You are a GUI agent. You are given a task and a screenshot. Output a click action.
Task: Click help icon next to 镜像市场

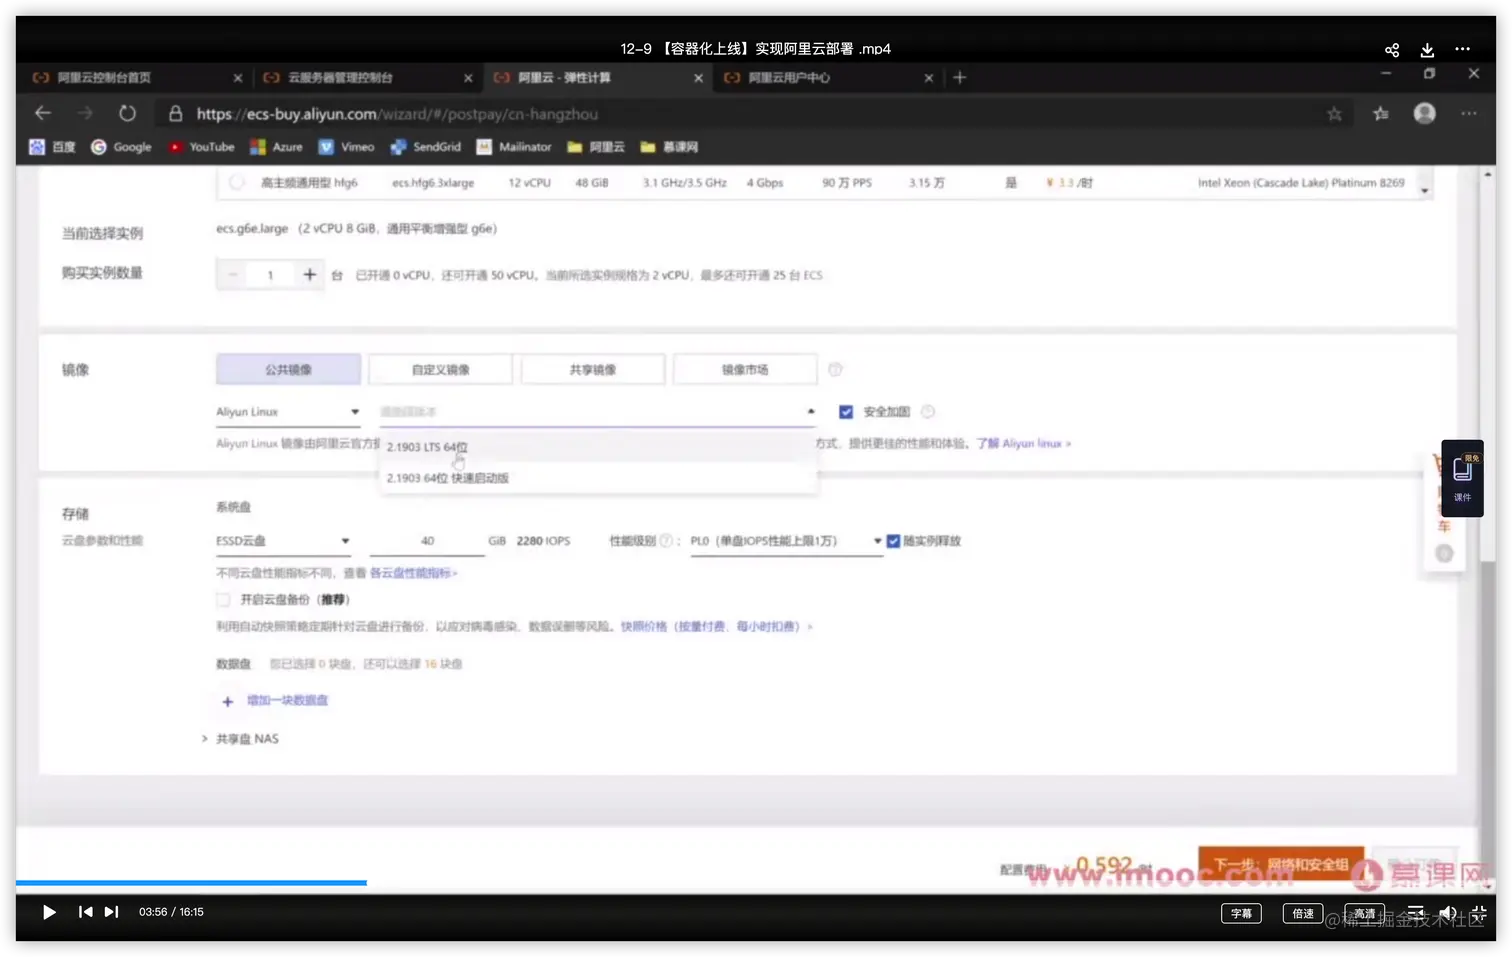coord(835,370)
